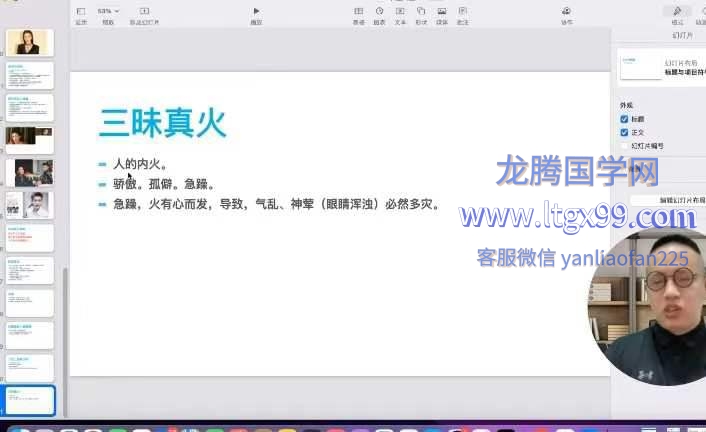Enable the Slide Number checkbox

[625, 146]
